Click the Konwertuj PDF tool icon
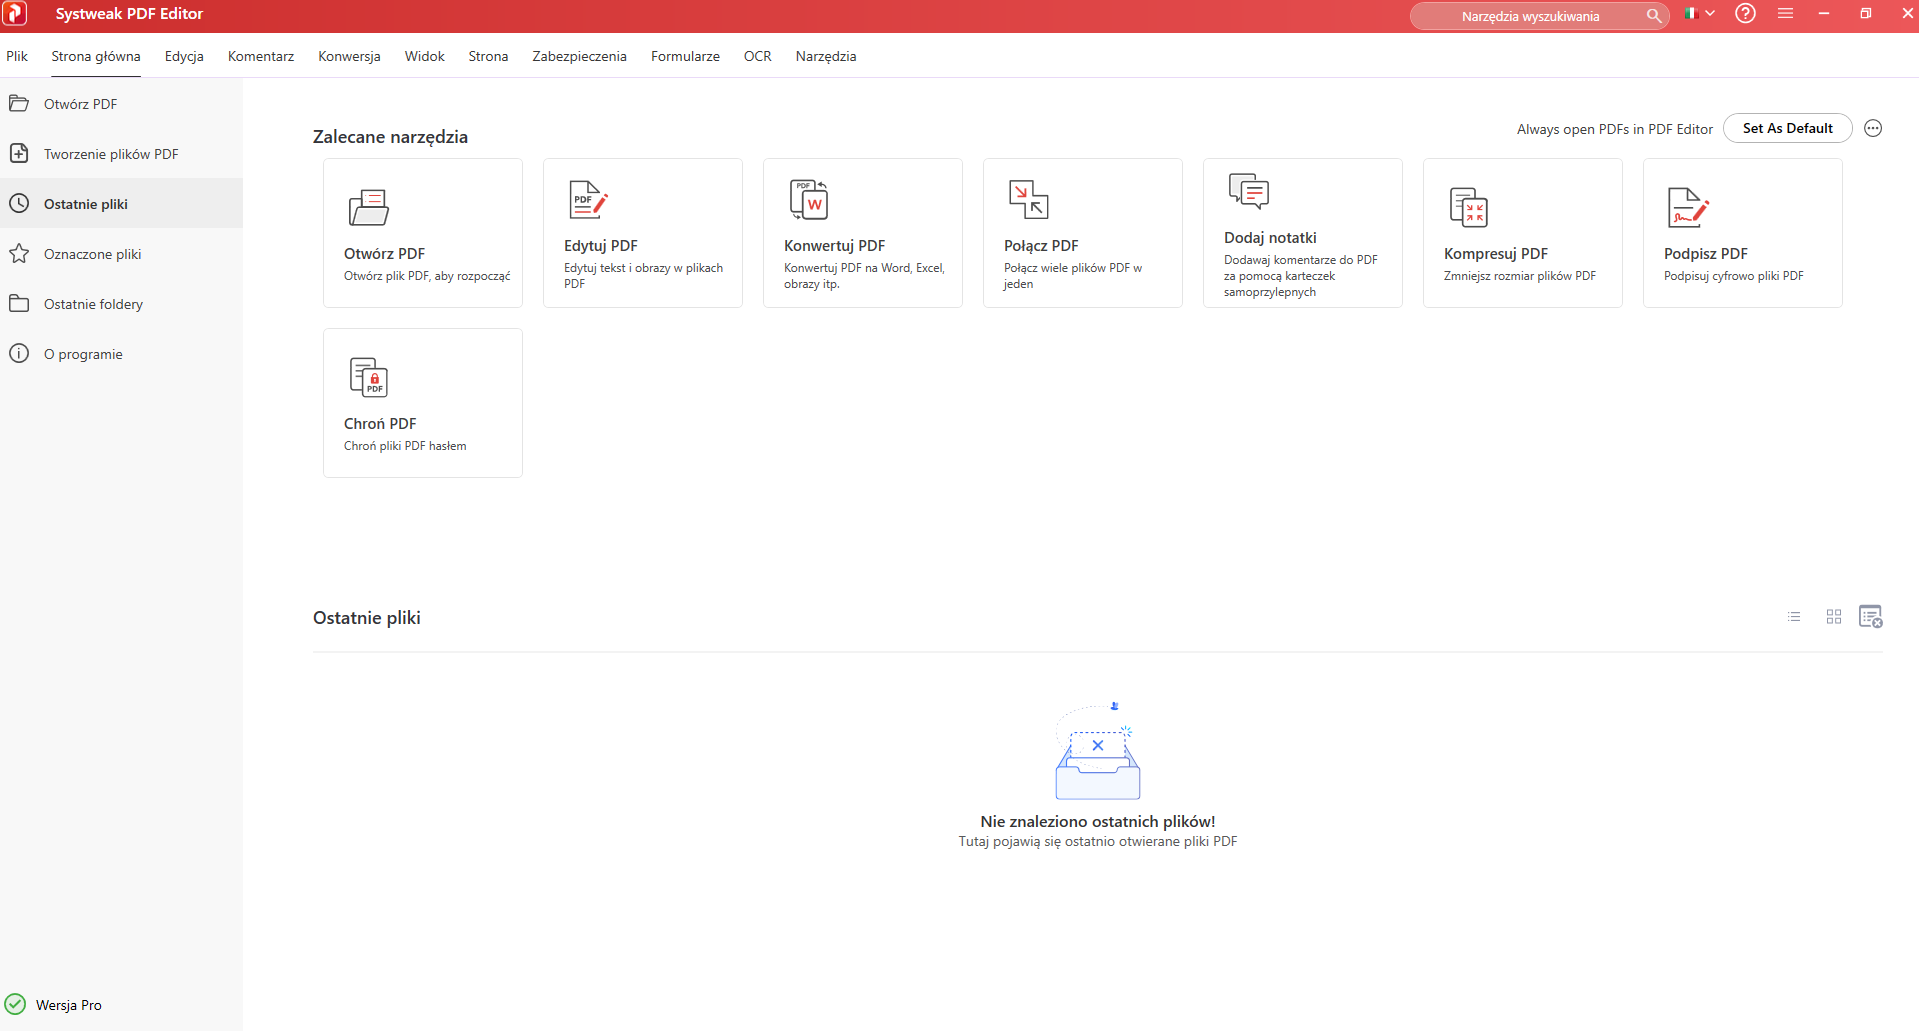 point(808,199)
